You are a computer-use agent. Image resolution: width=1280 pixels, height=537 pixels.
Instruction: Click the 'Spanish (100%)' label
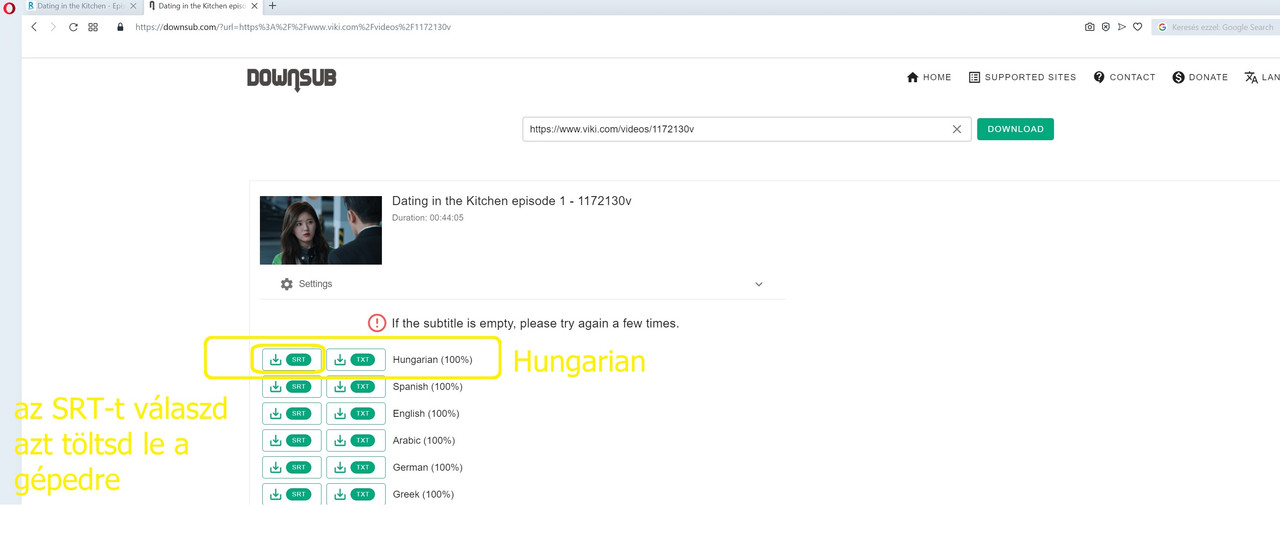point(428,387)
